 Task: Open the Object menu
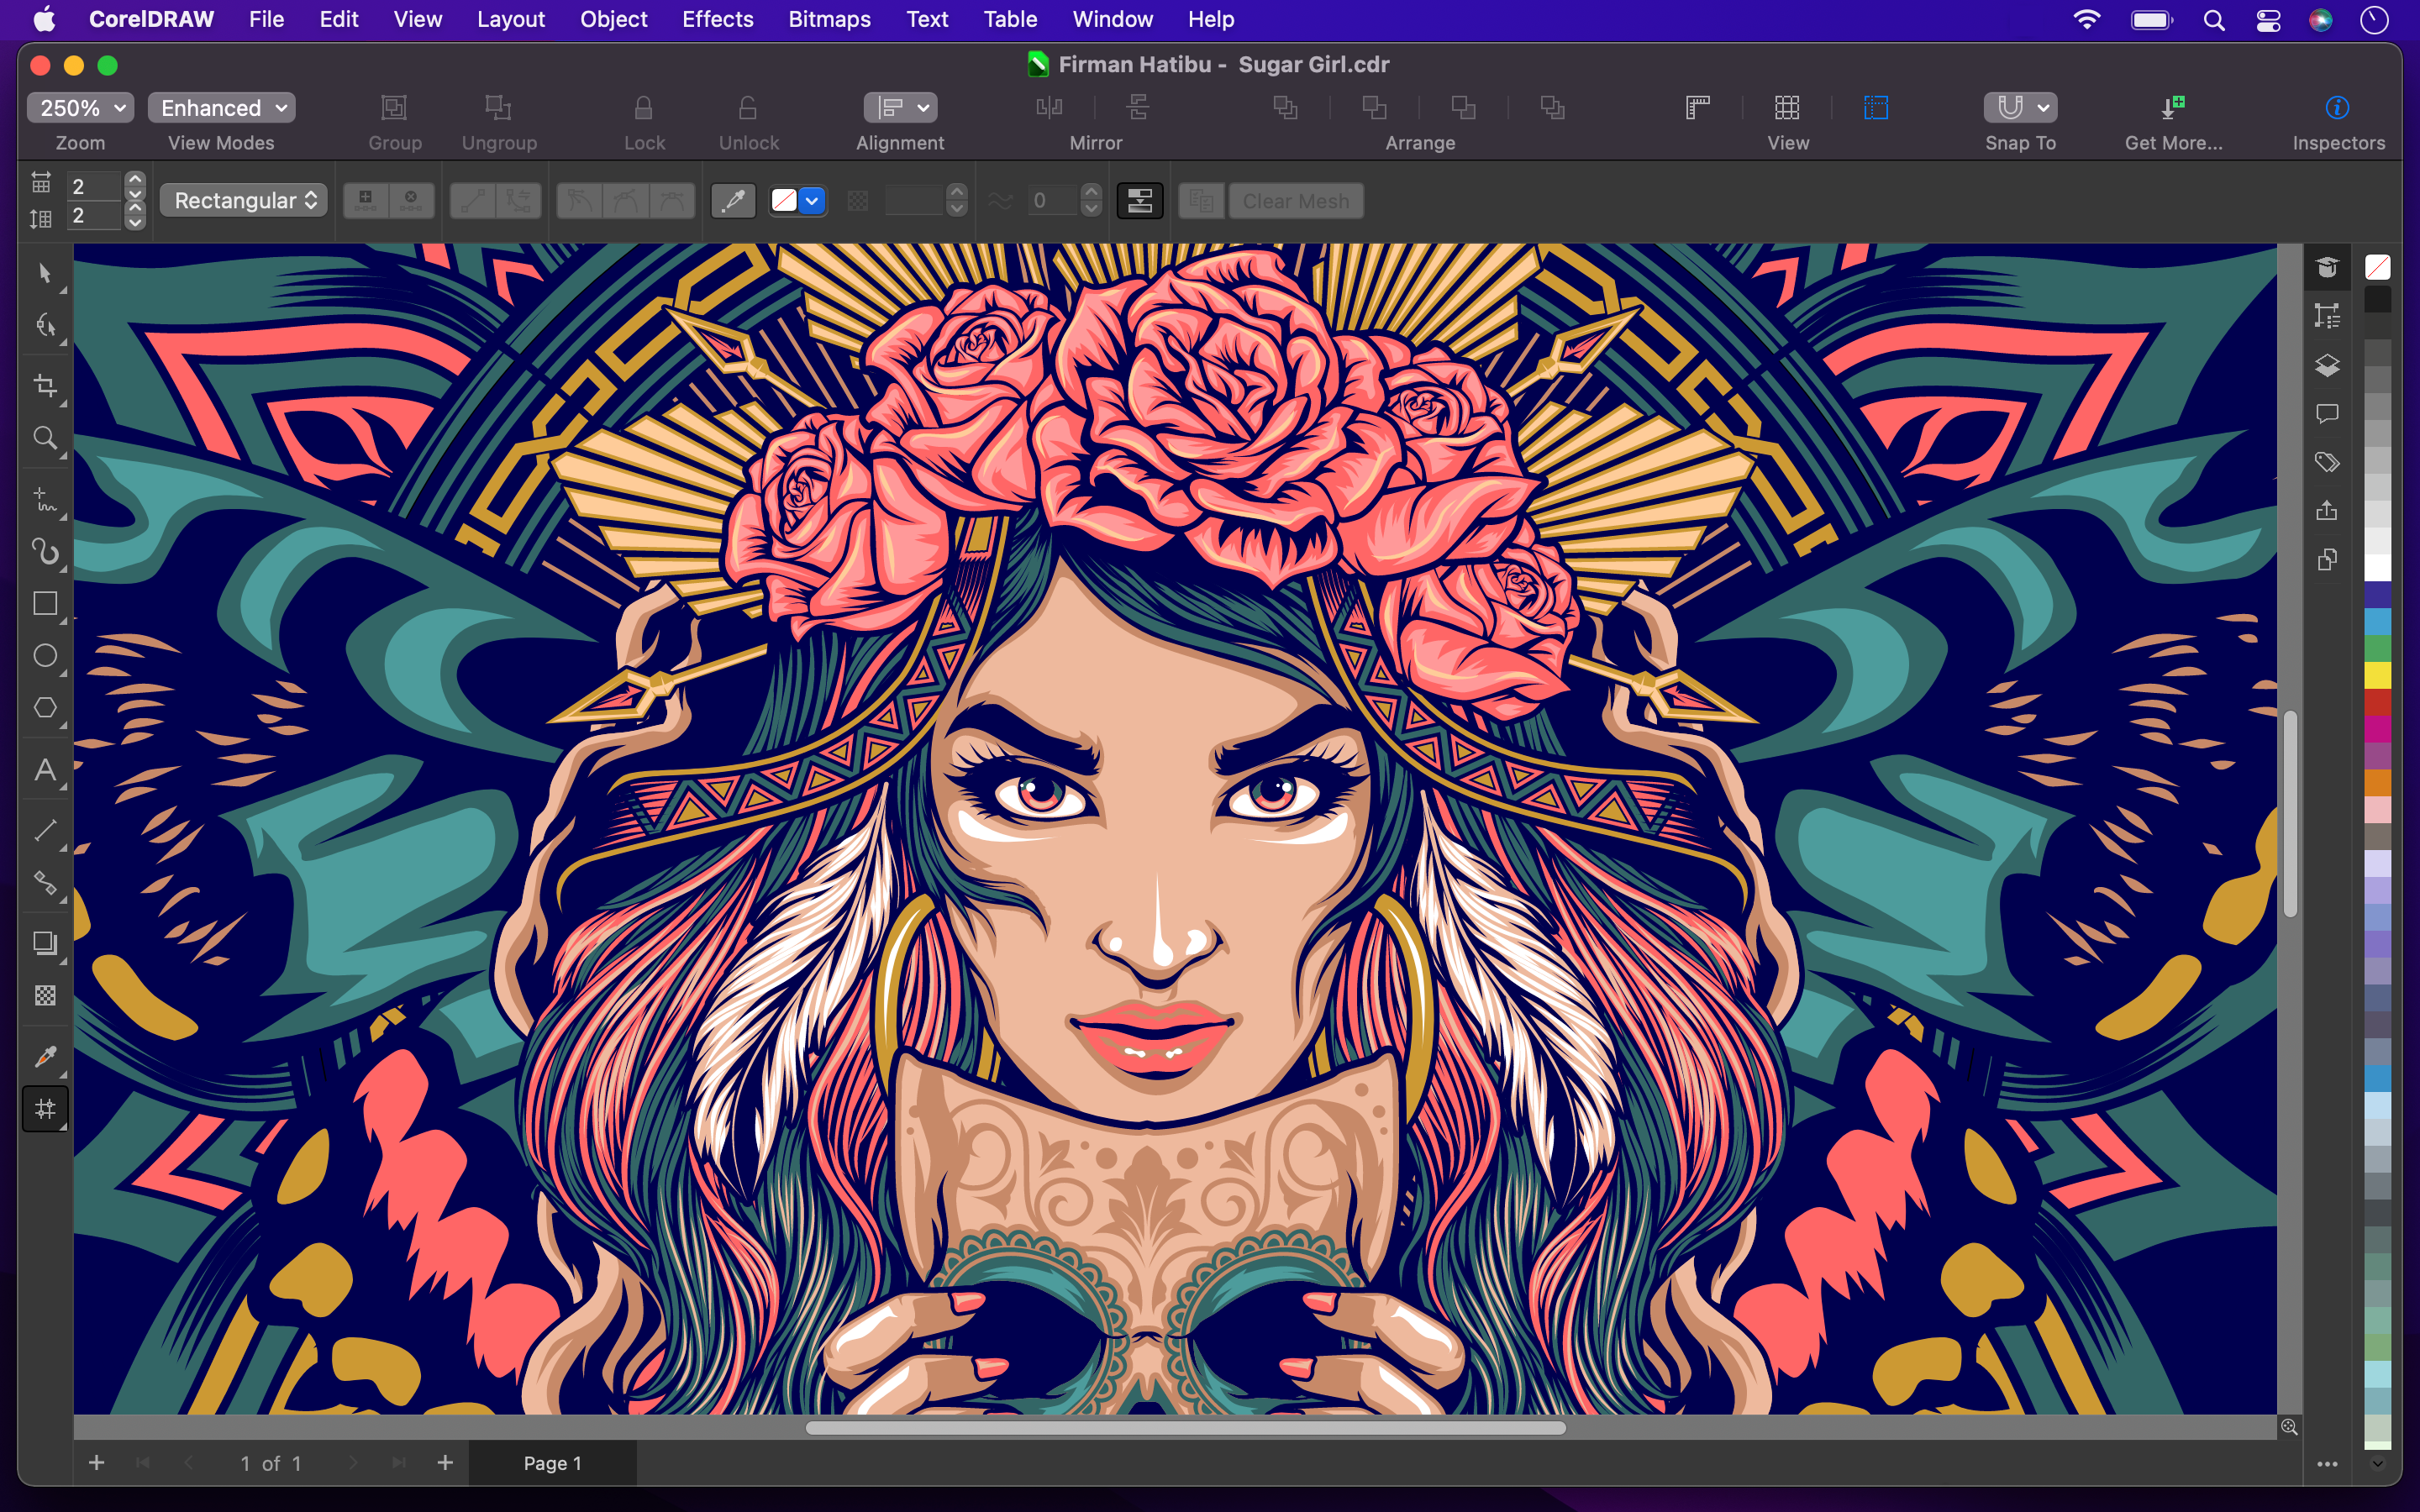[x=613, y=19]
